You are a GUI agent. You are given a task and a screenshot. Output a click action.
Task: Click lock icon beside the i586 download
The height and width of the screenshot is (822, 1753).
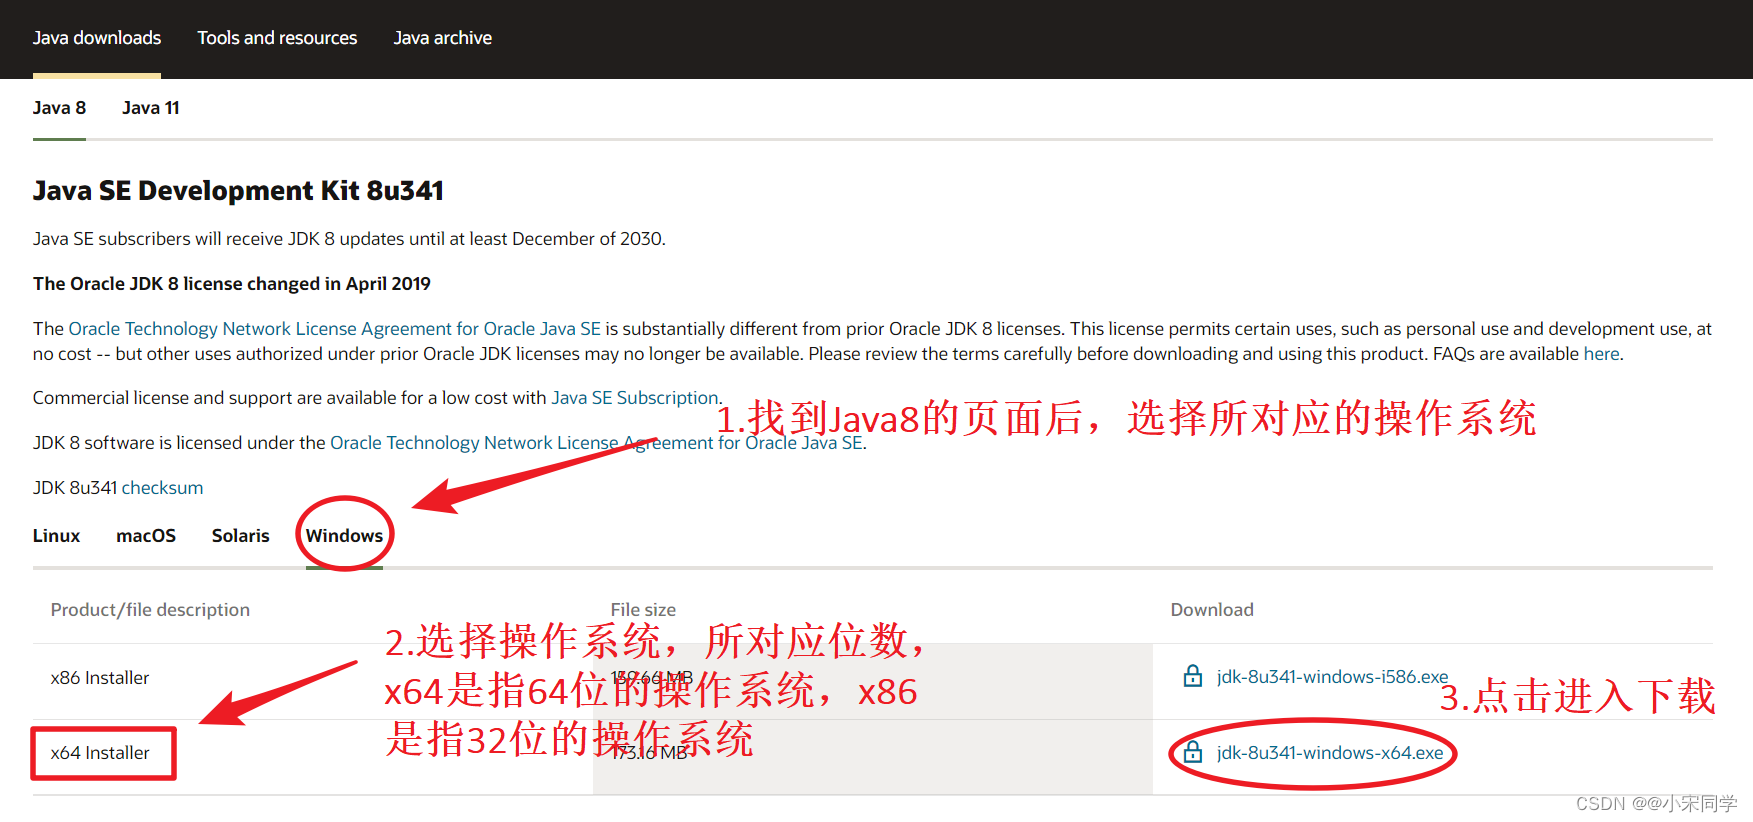tap(1193, 676)
